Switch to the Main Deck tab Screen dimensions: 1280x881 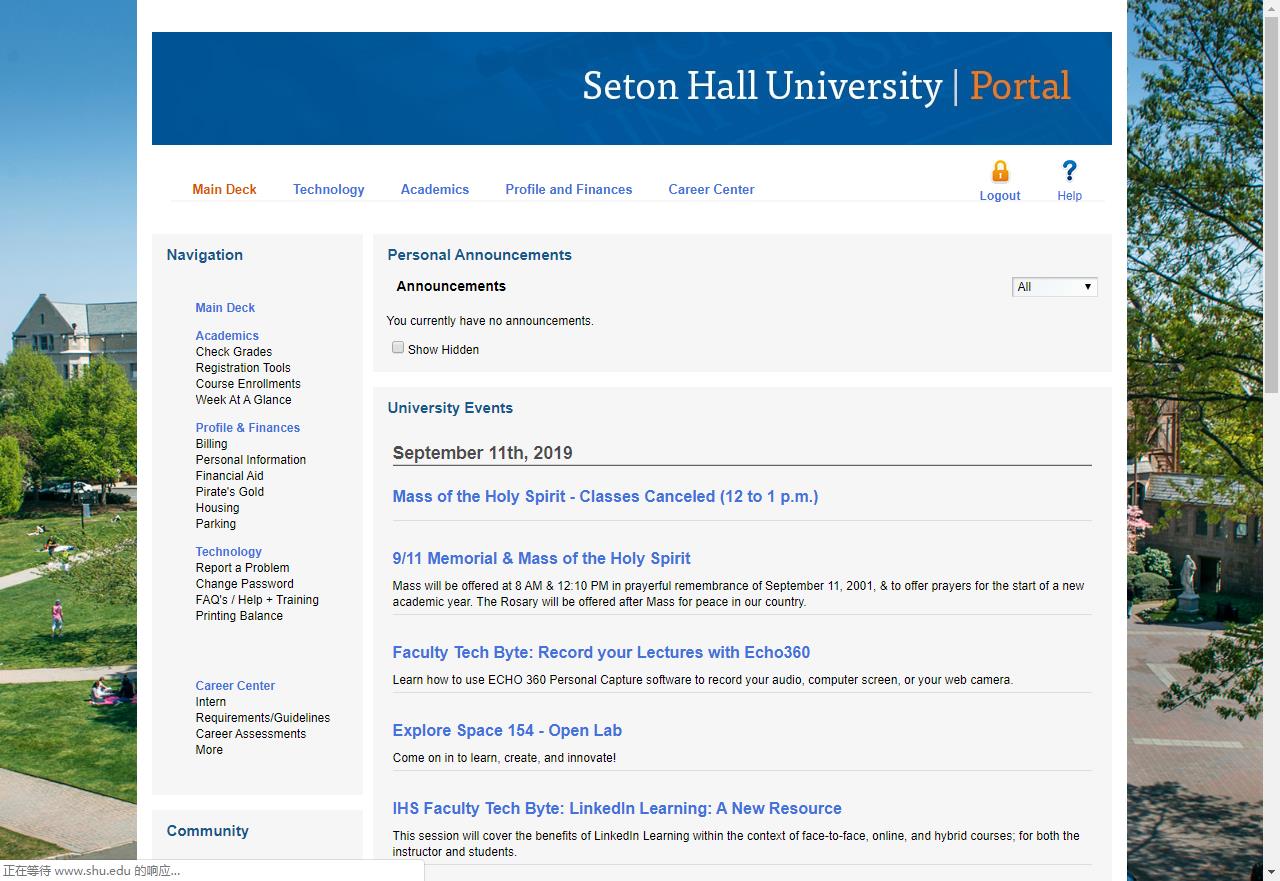[x=224, y=189]
